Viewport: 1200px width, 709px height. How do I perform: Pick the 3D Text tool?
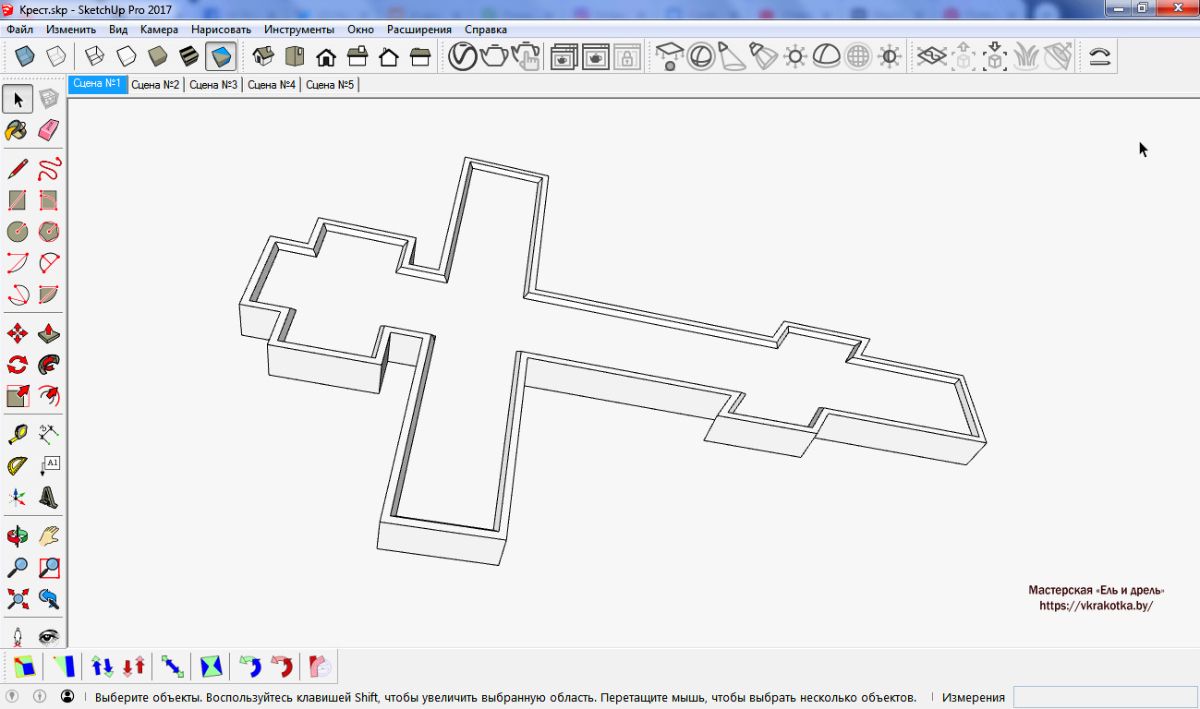[48, 497]
